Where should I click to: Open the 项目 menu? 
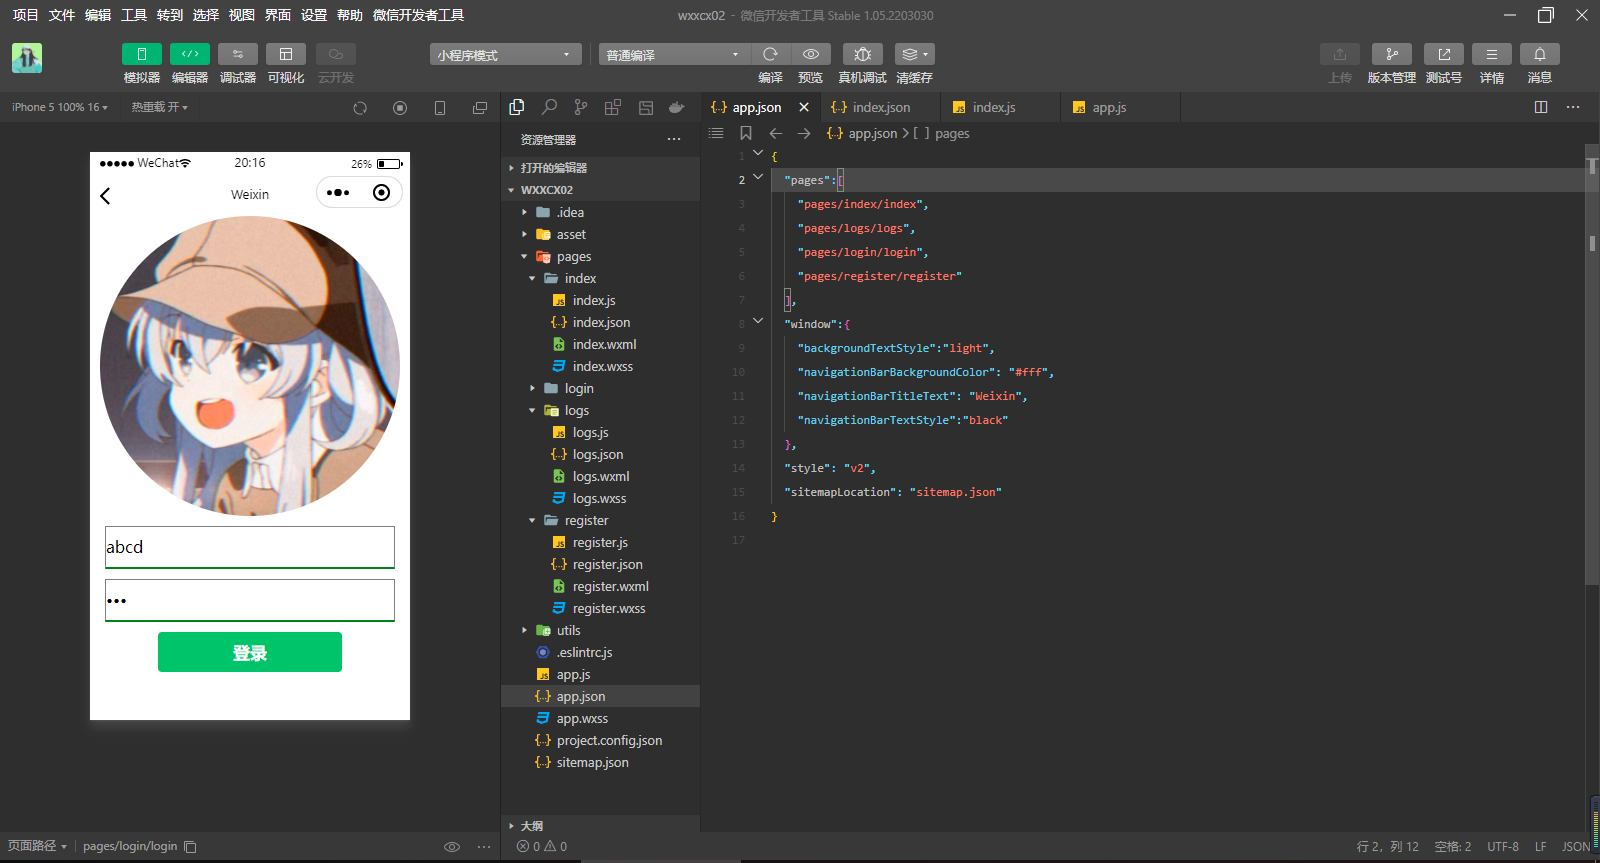(25, 15)
